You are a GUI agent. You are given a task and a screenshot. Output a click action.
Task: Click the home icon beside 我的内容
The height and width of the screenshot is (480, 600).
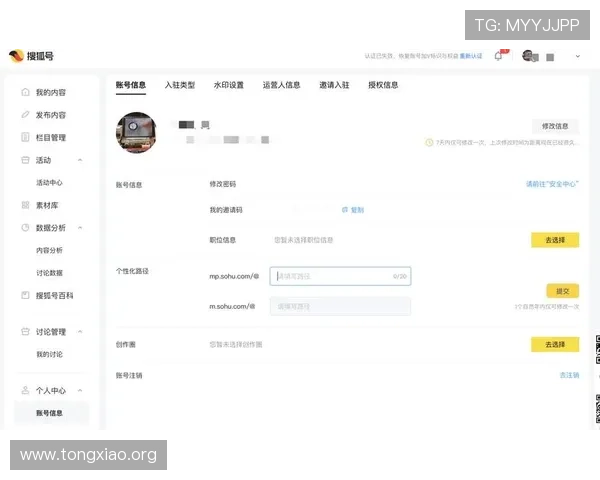[x=25, y=92]
